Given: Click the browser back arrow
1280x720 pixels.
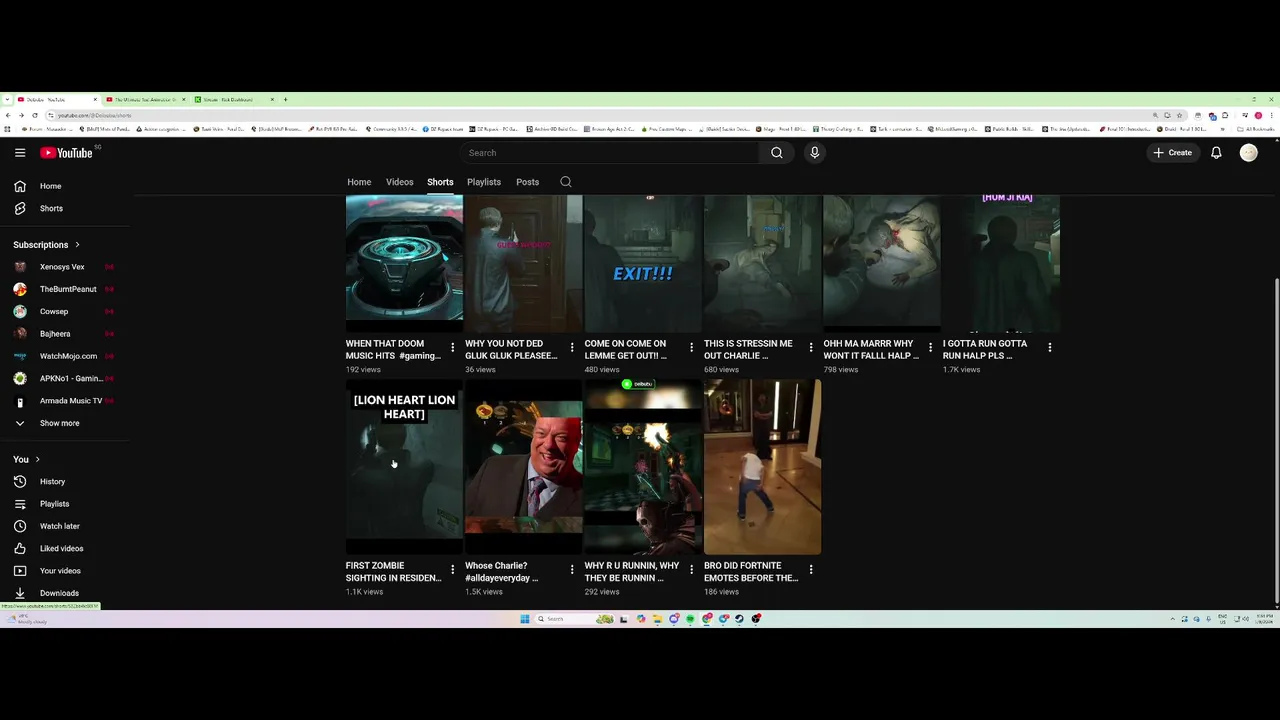Looking at the screenshot, I should pyautogui.click(x=8, y=115).
